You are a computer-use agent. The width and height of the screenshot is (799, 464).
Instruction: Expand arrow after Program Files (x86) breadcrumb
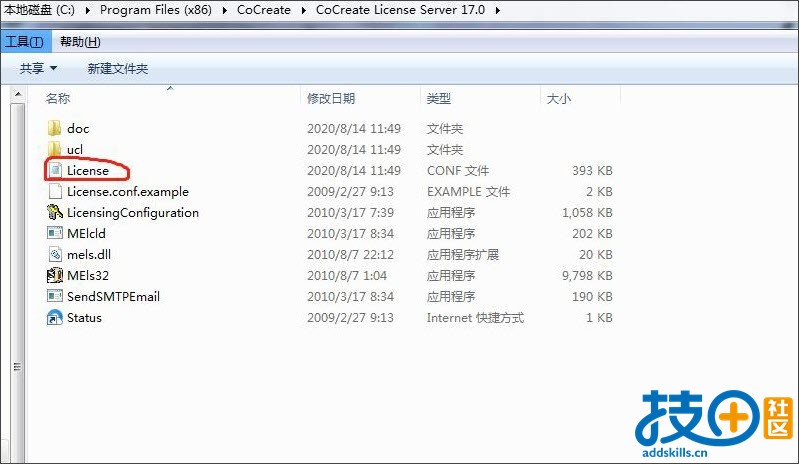tap(224, 10)
